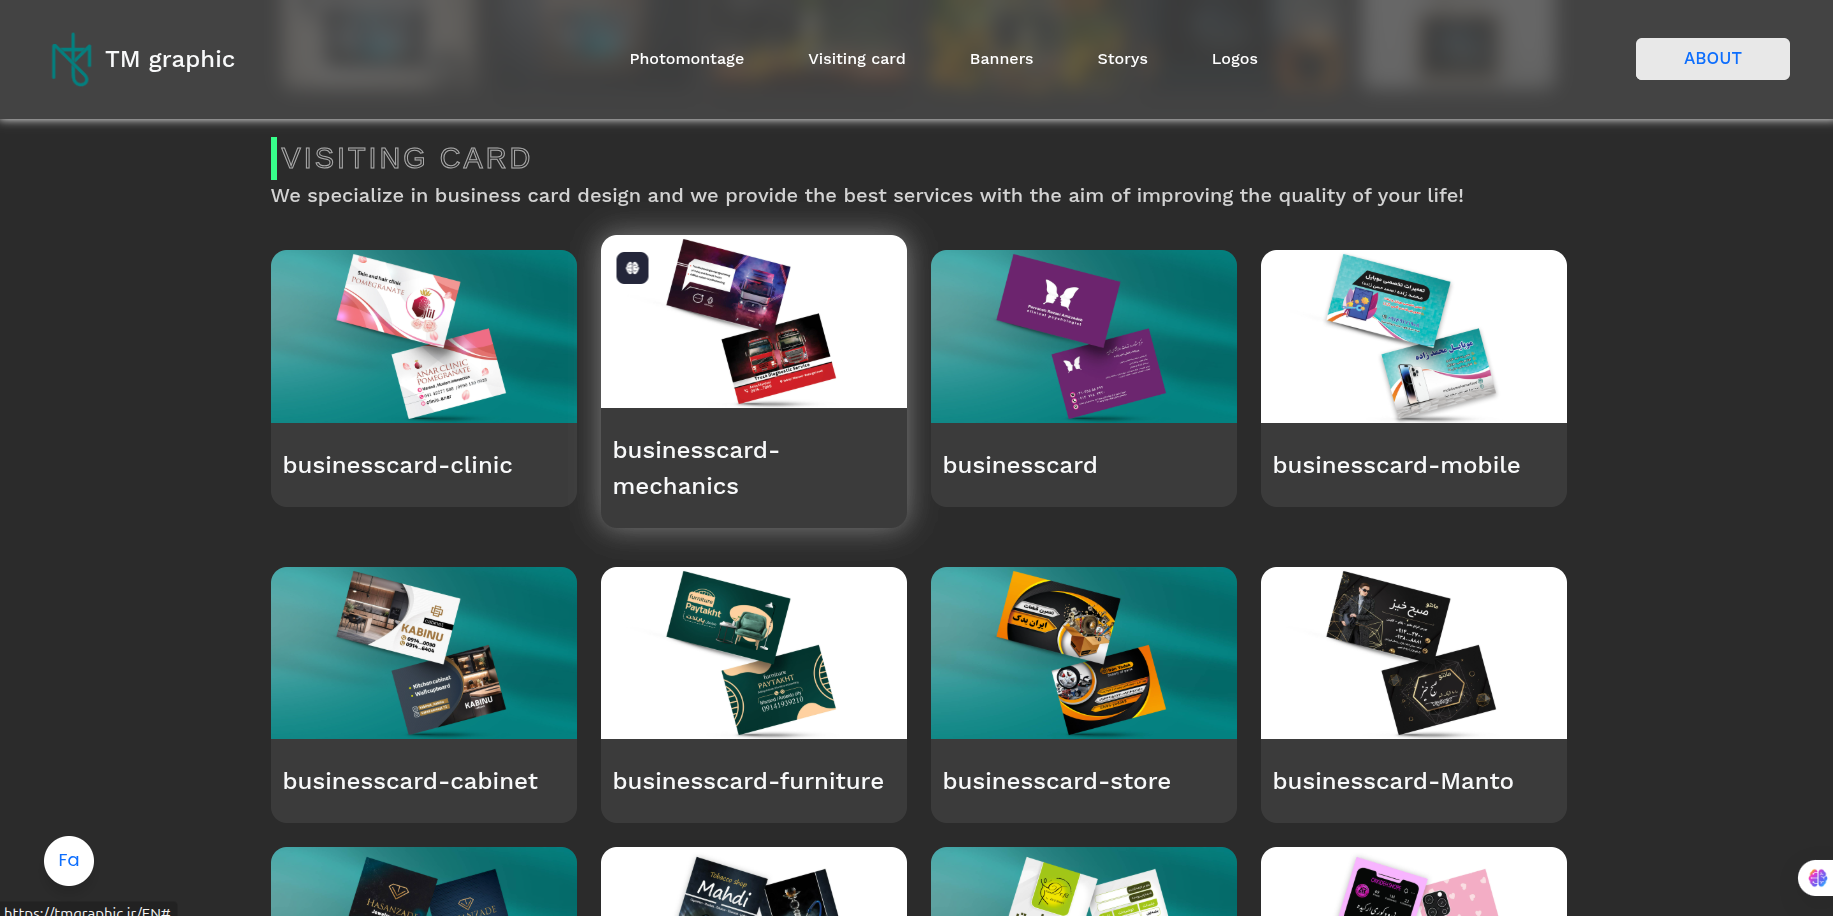Viewport: 1833px width, 916px height.
Task: Click the ABOUT button
Action: (x=1712, y=59)
